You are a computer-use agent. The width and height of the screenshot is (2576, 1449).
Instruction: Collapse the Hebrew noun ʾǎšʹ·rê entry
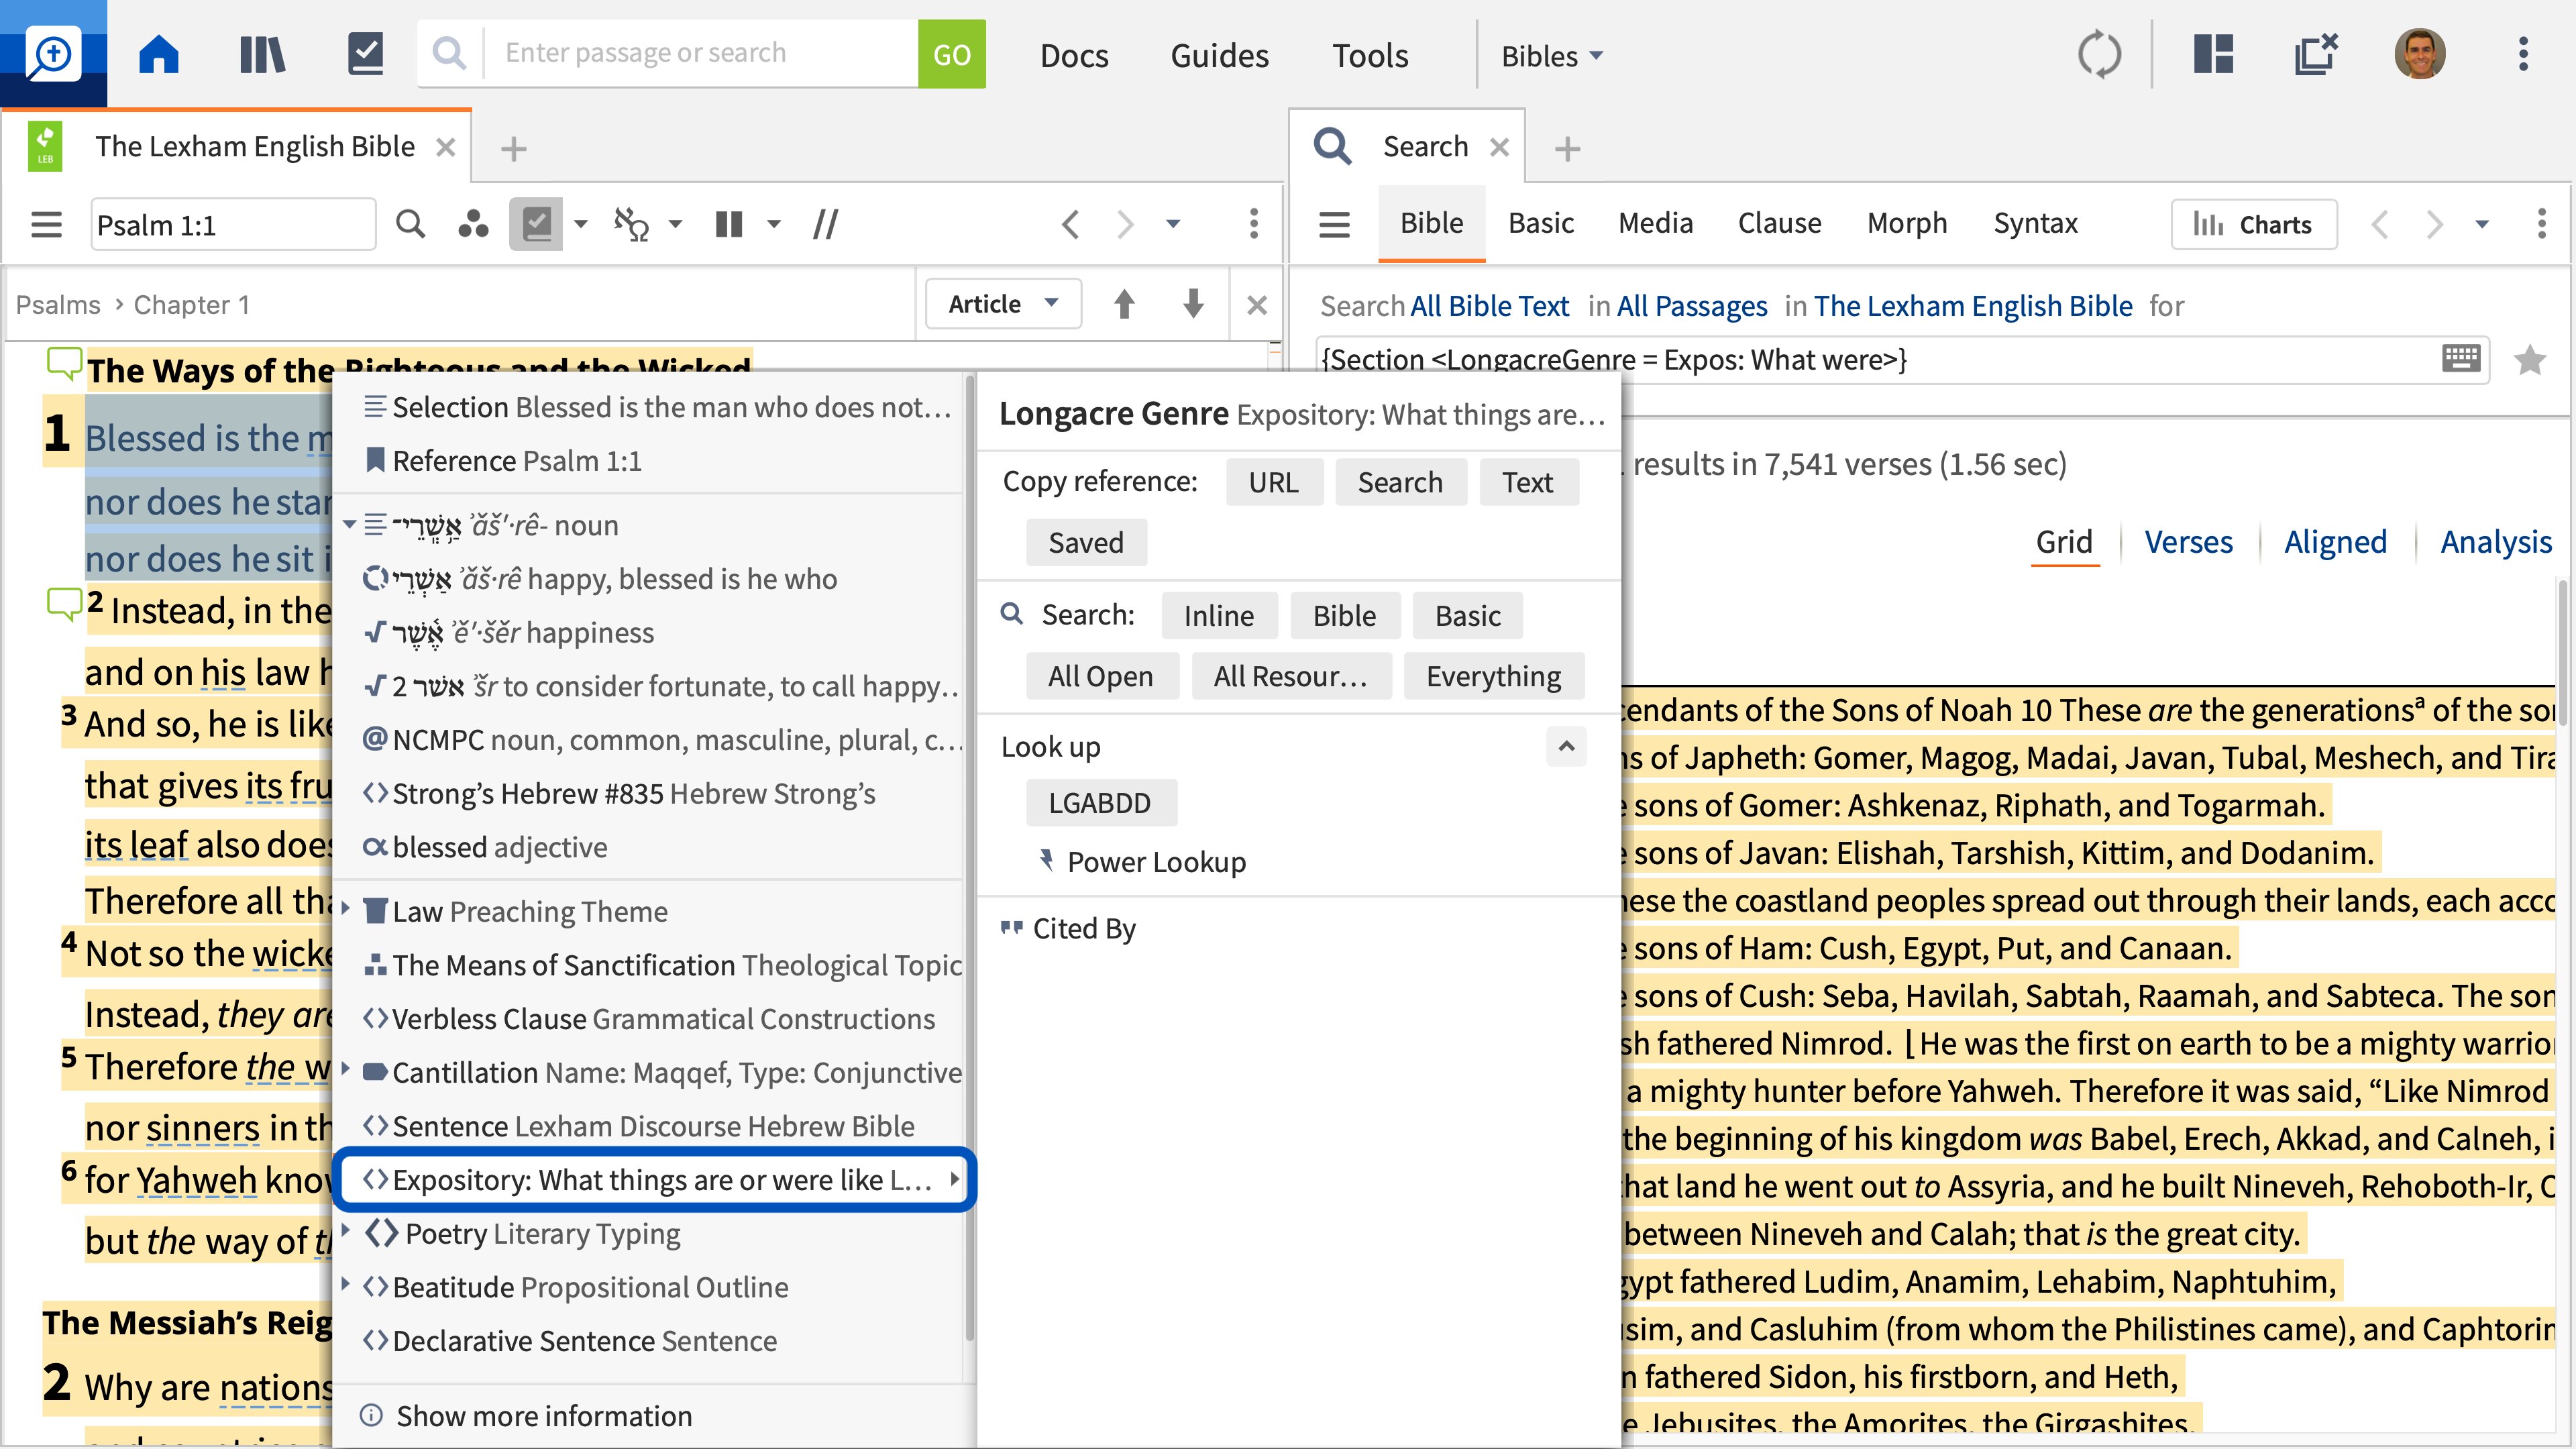[349, 524]
